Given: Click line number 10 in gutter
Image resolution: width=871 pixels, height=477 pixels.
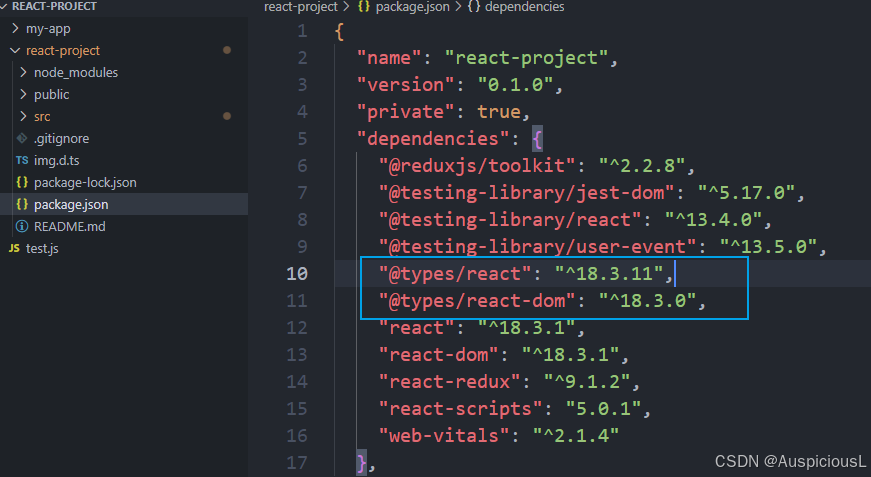Looking at the screenshot, I should [x=297, y=273].
